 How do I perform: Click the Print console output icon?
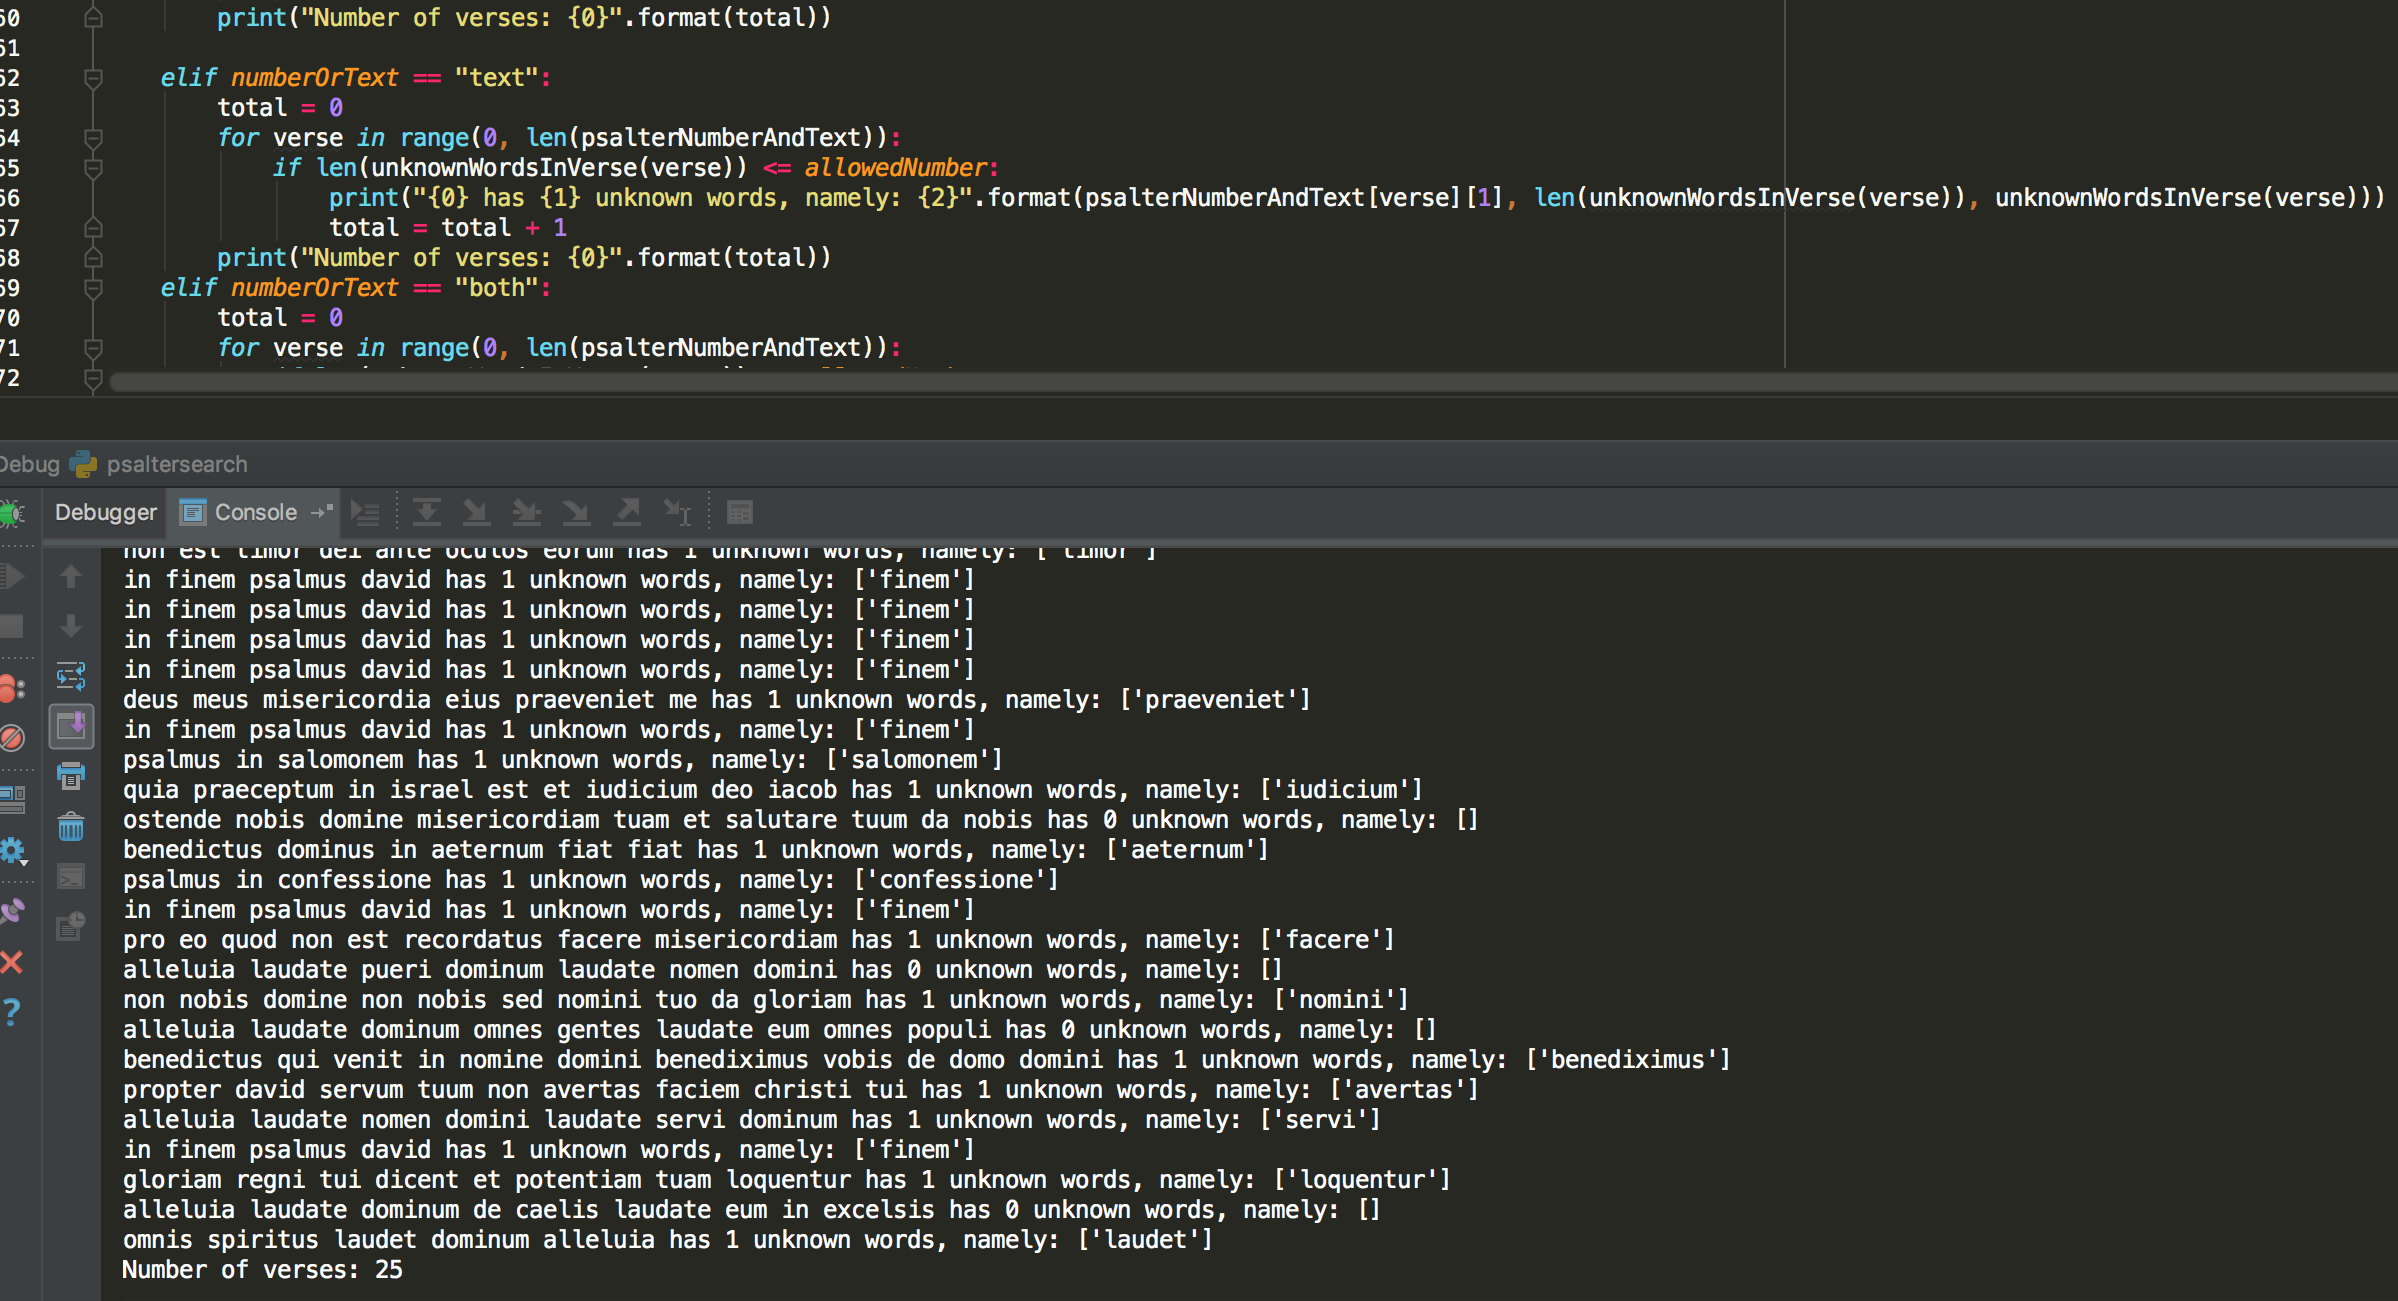tap(71, 776)
